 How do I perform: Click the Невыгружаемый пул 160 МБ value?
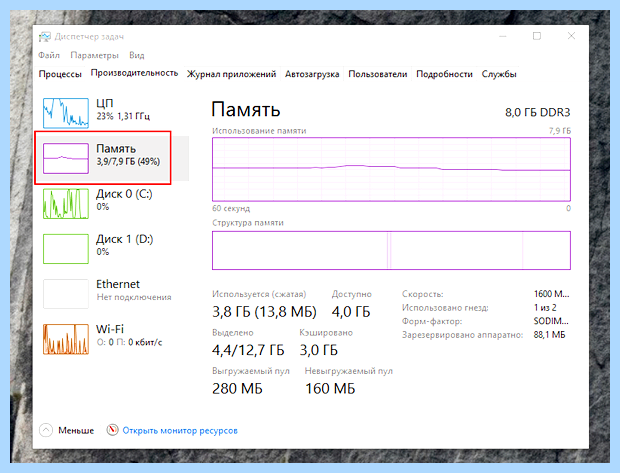(330, 388)
